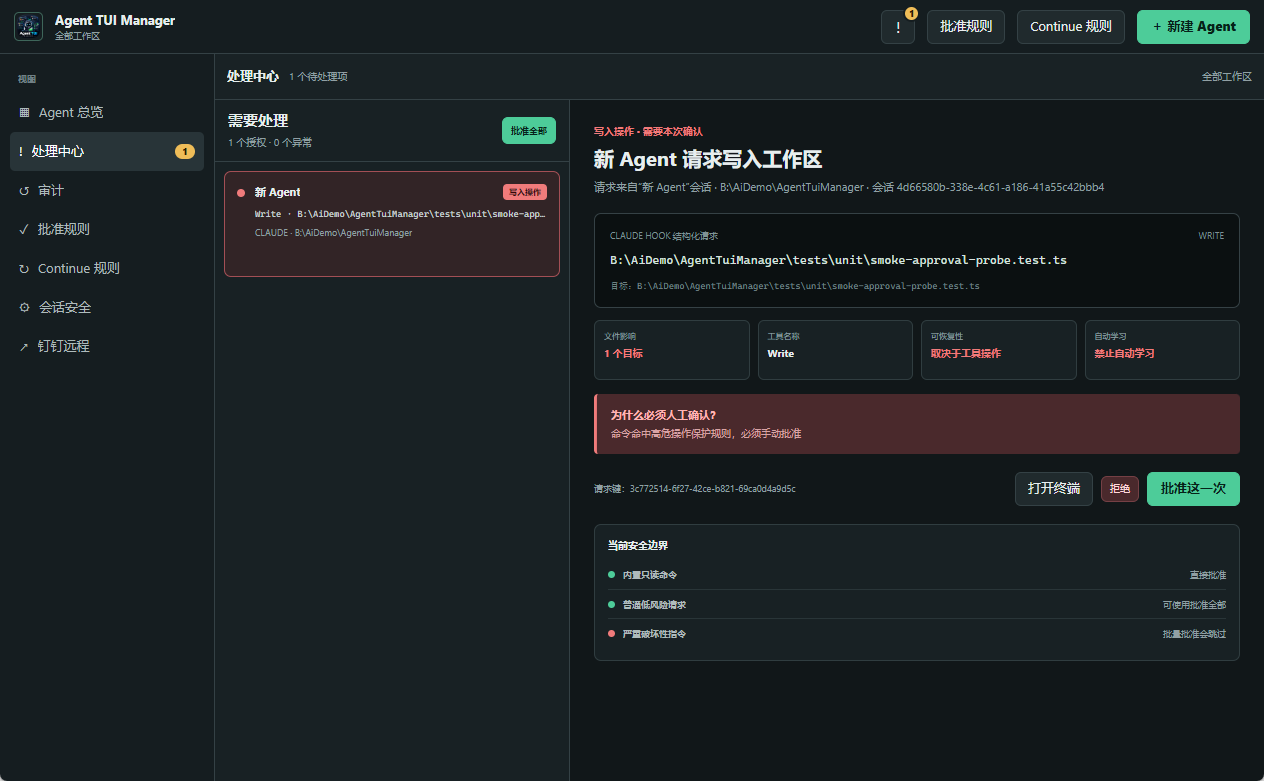This screenshot has width=1264, height=781.
Task: Click the 为什么必须人工确认 warning banner
Action: point(917,424)
